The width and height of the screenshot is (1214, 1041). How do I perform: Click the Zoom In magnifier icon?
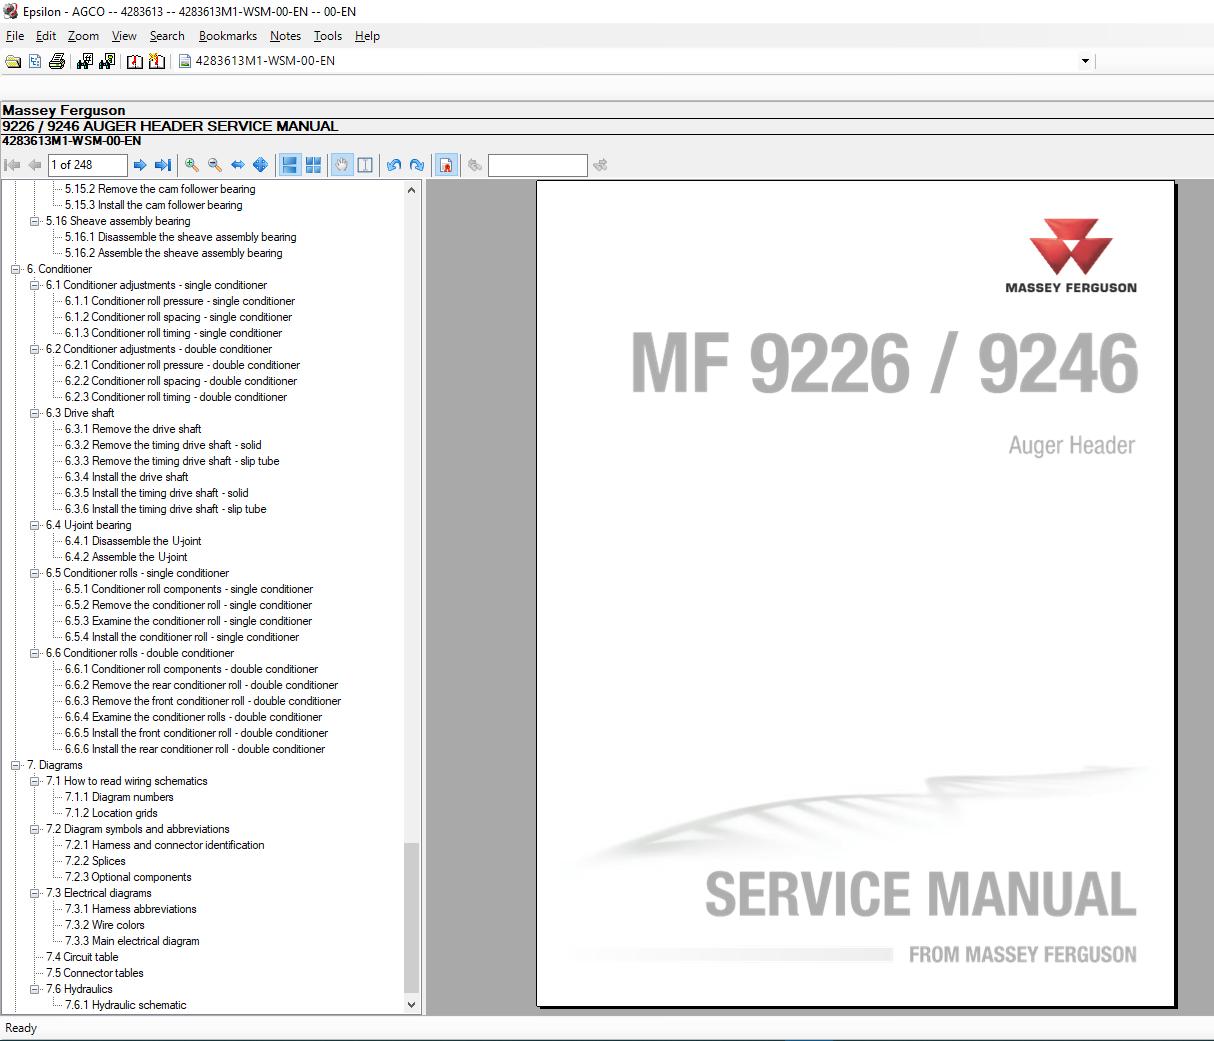click(x=190, y=165)
